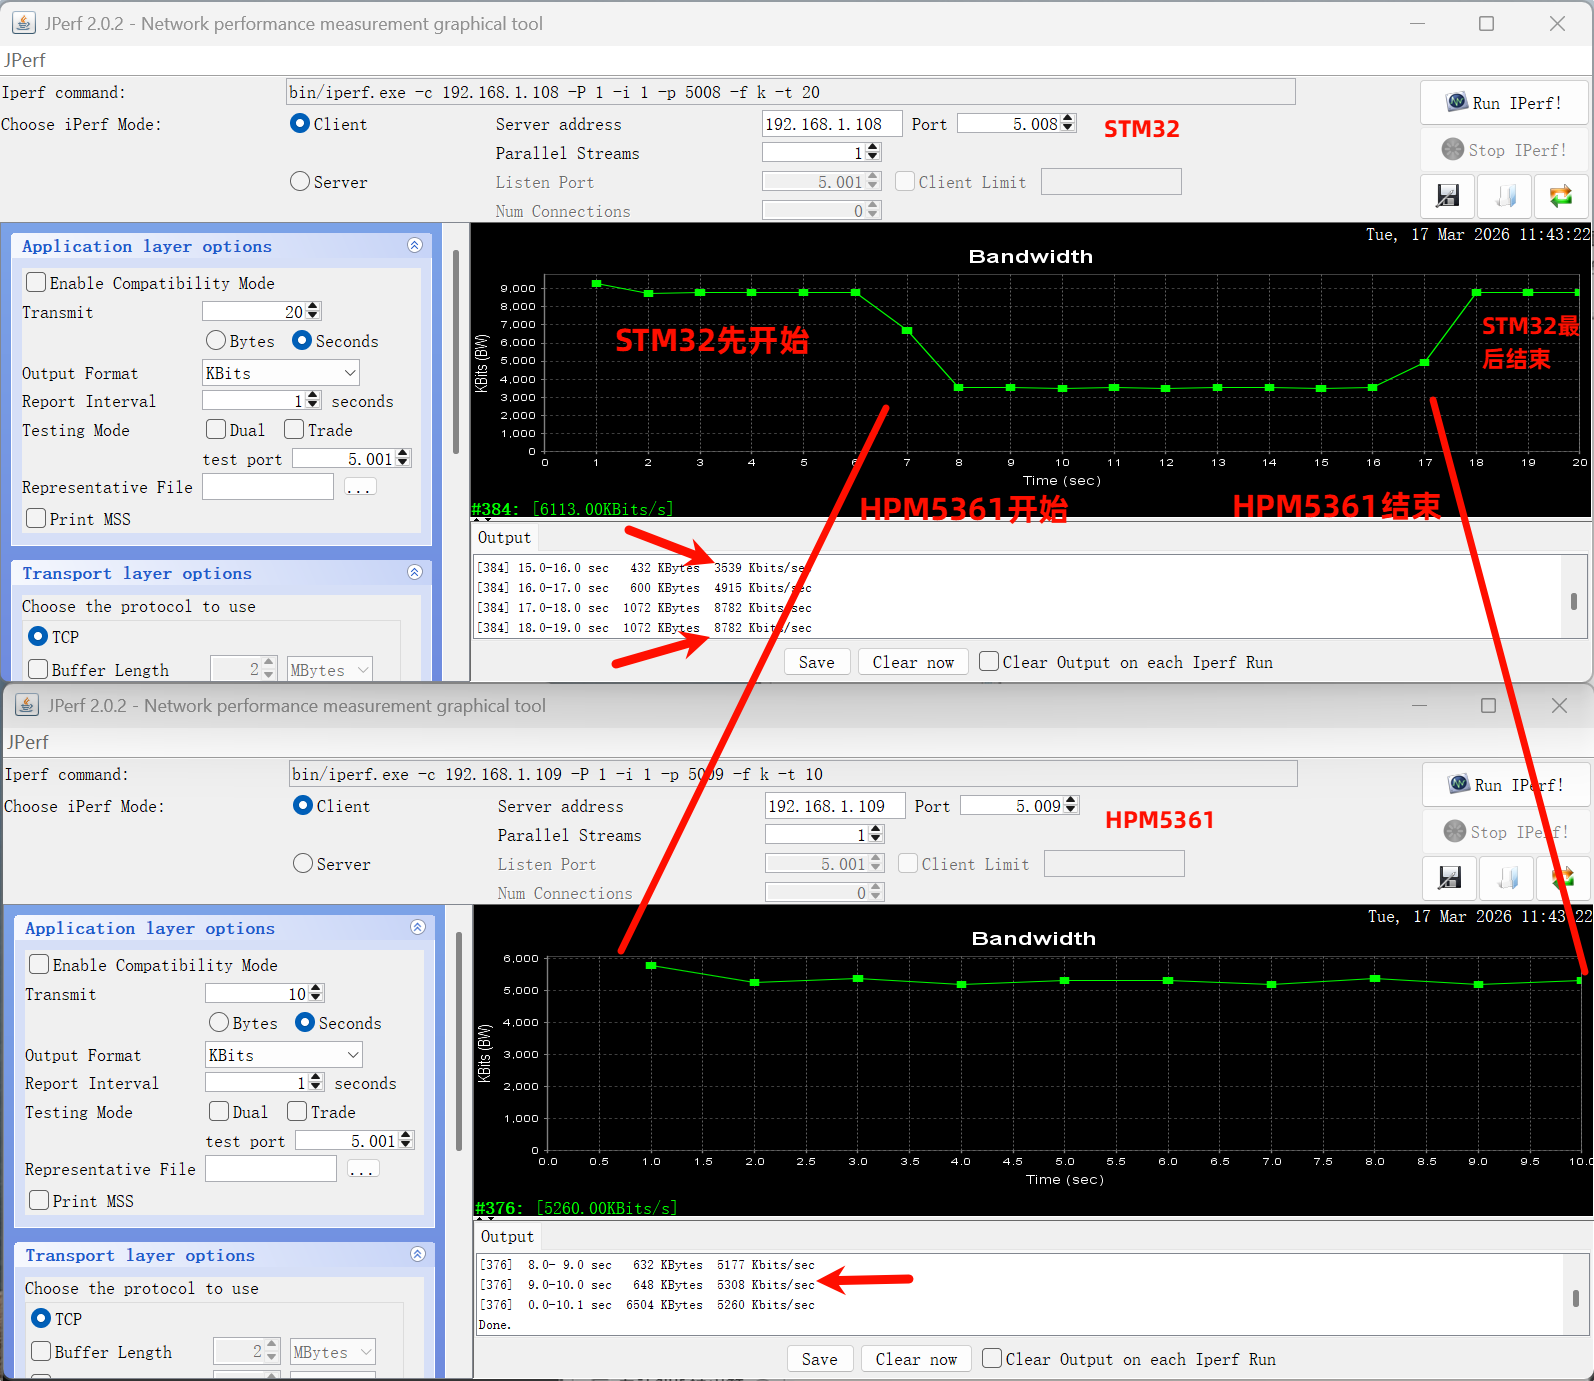
Task: Check Dual testing mode in the top window
Action: click(216, 430)
